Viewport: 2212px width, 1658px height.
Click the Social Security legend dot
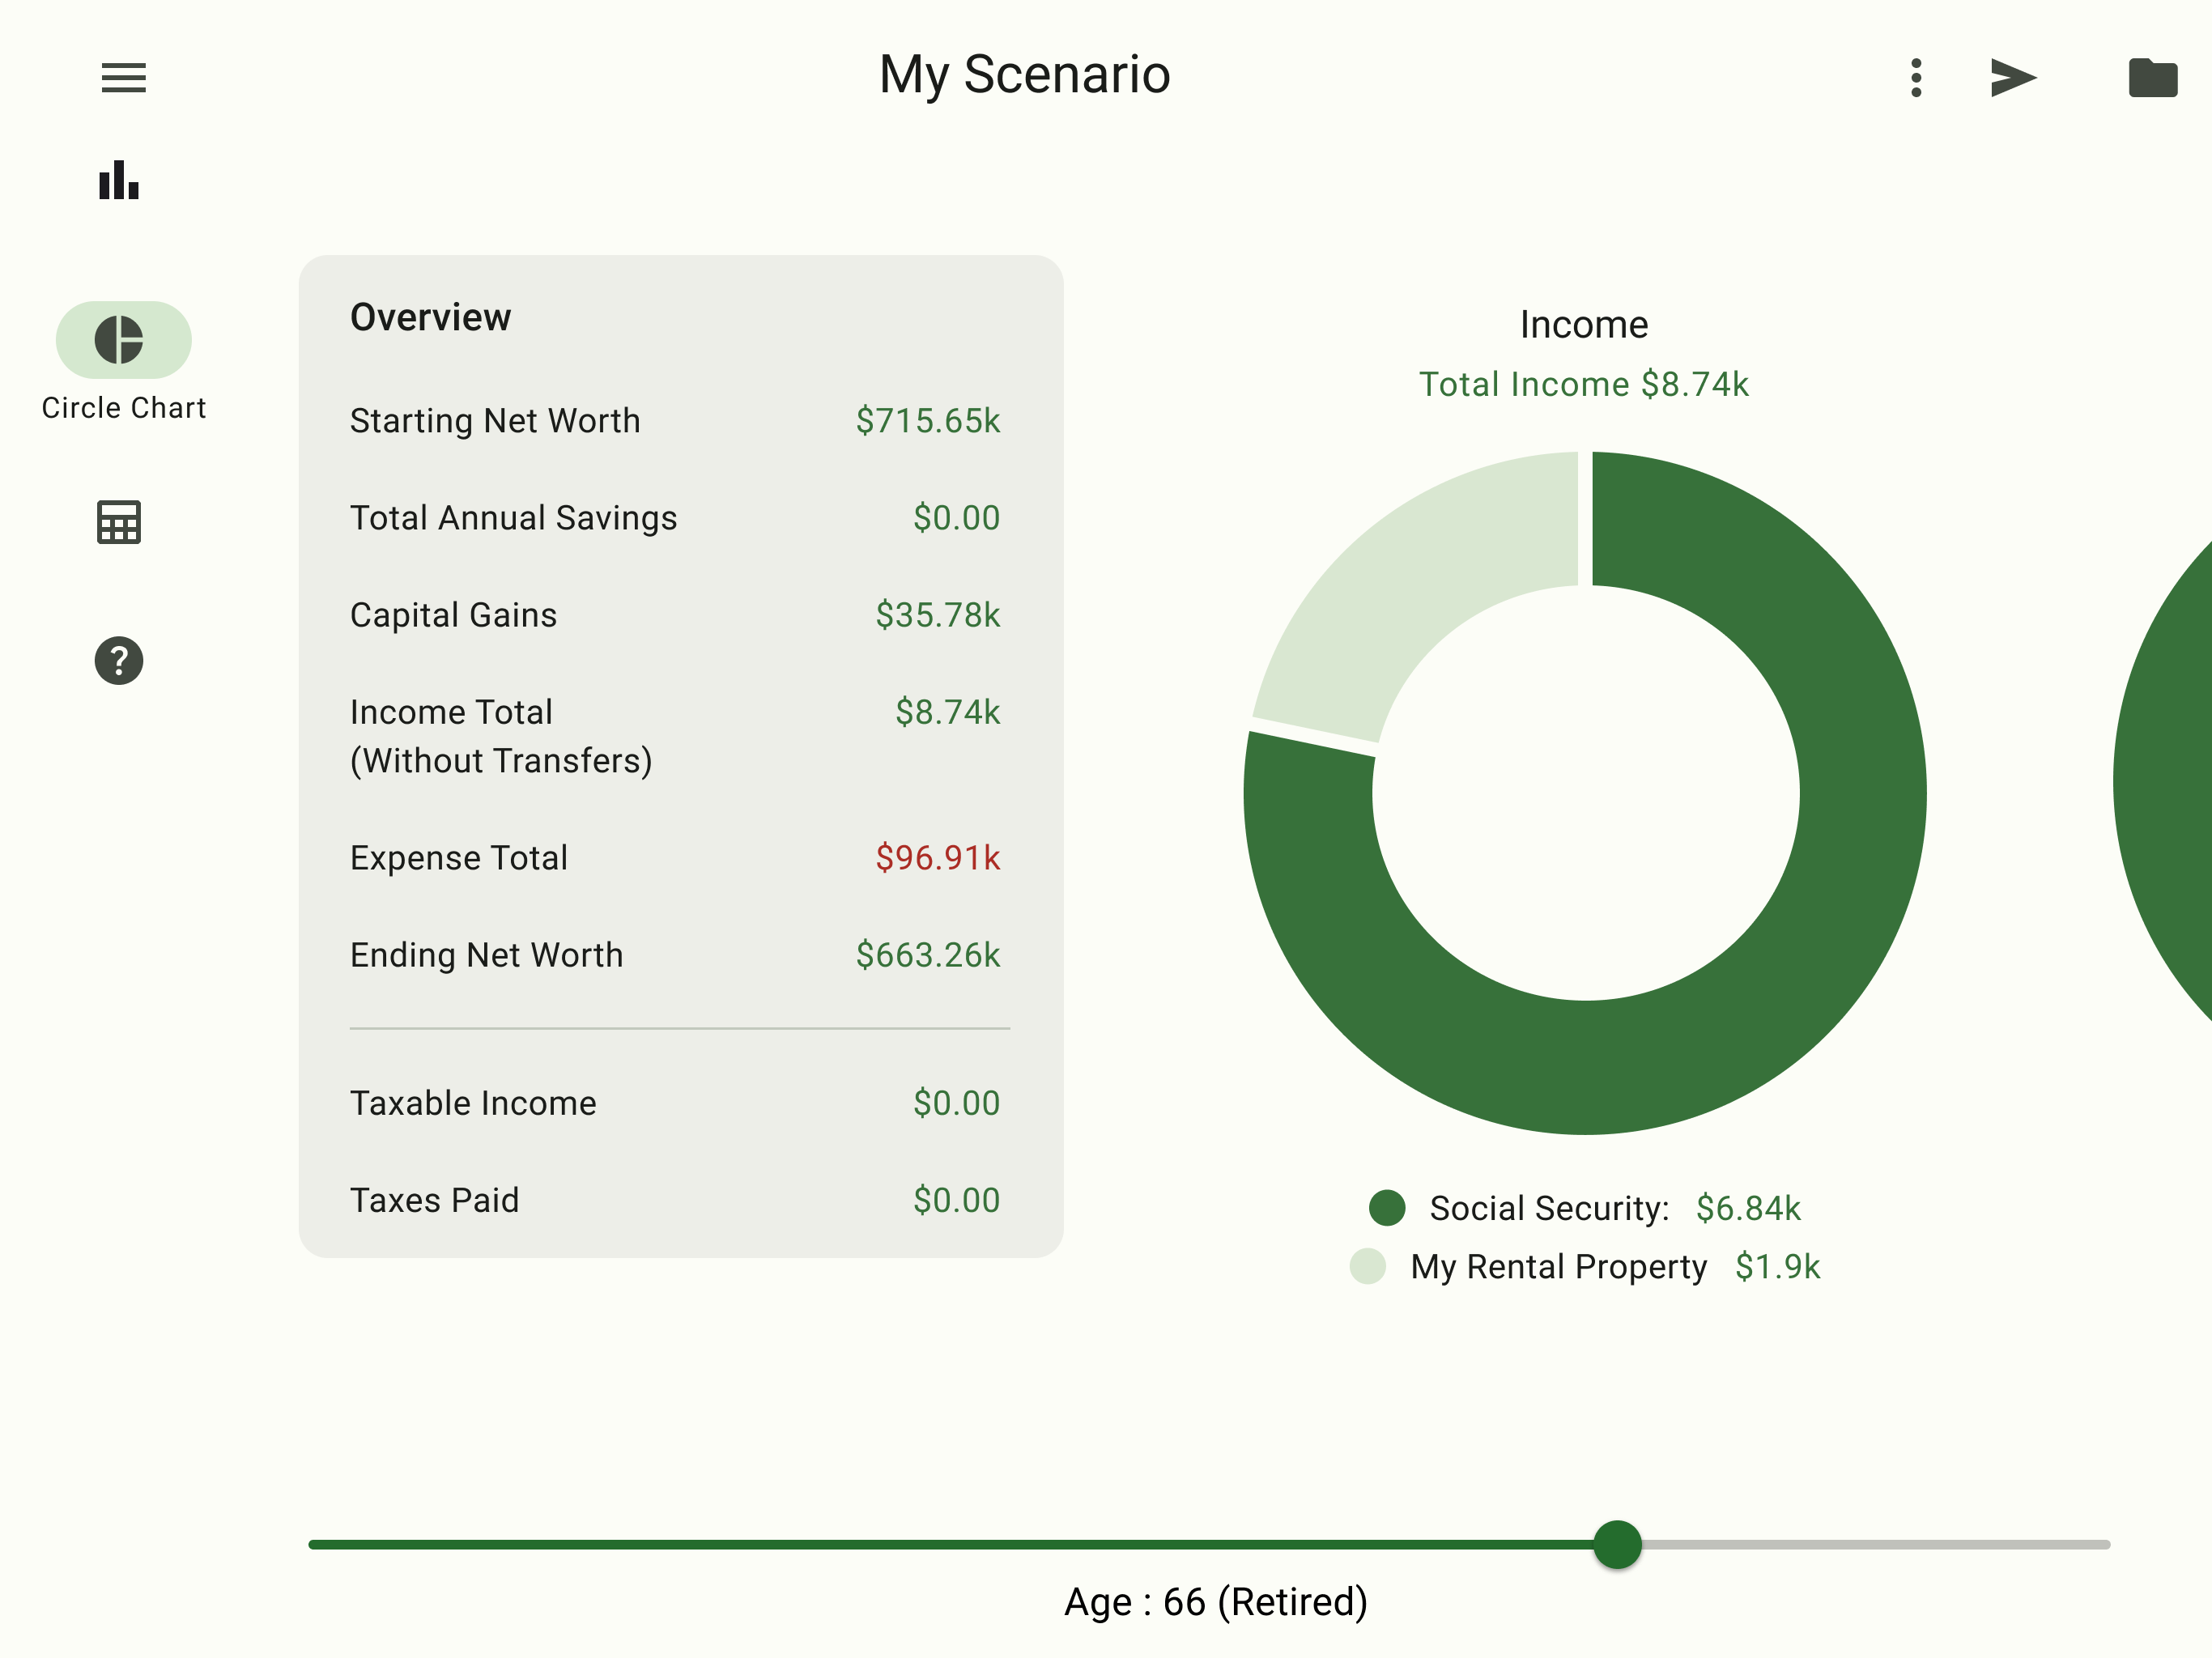[1386, 1207]
